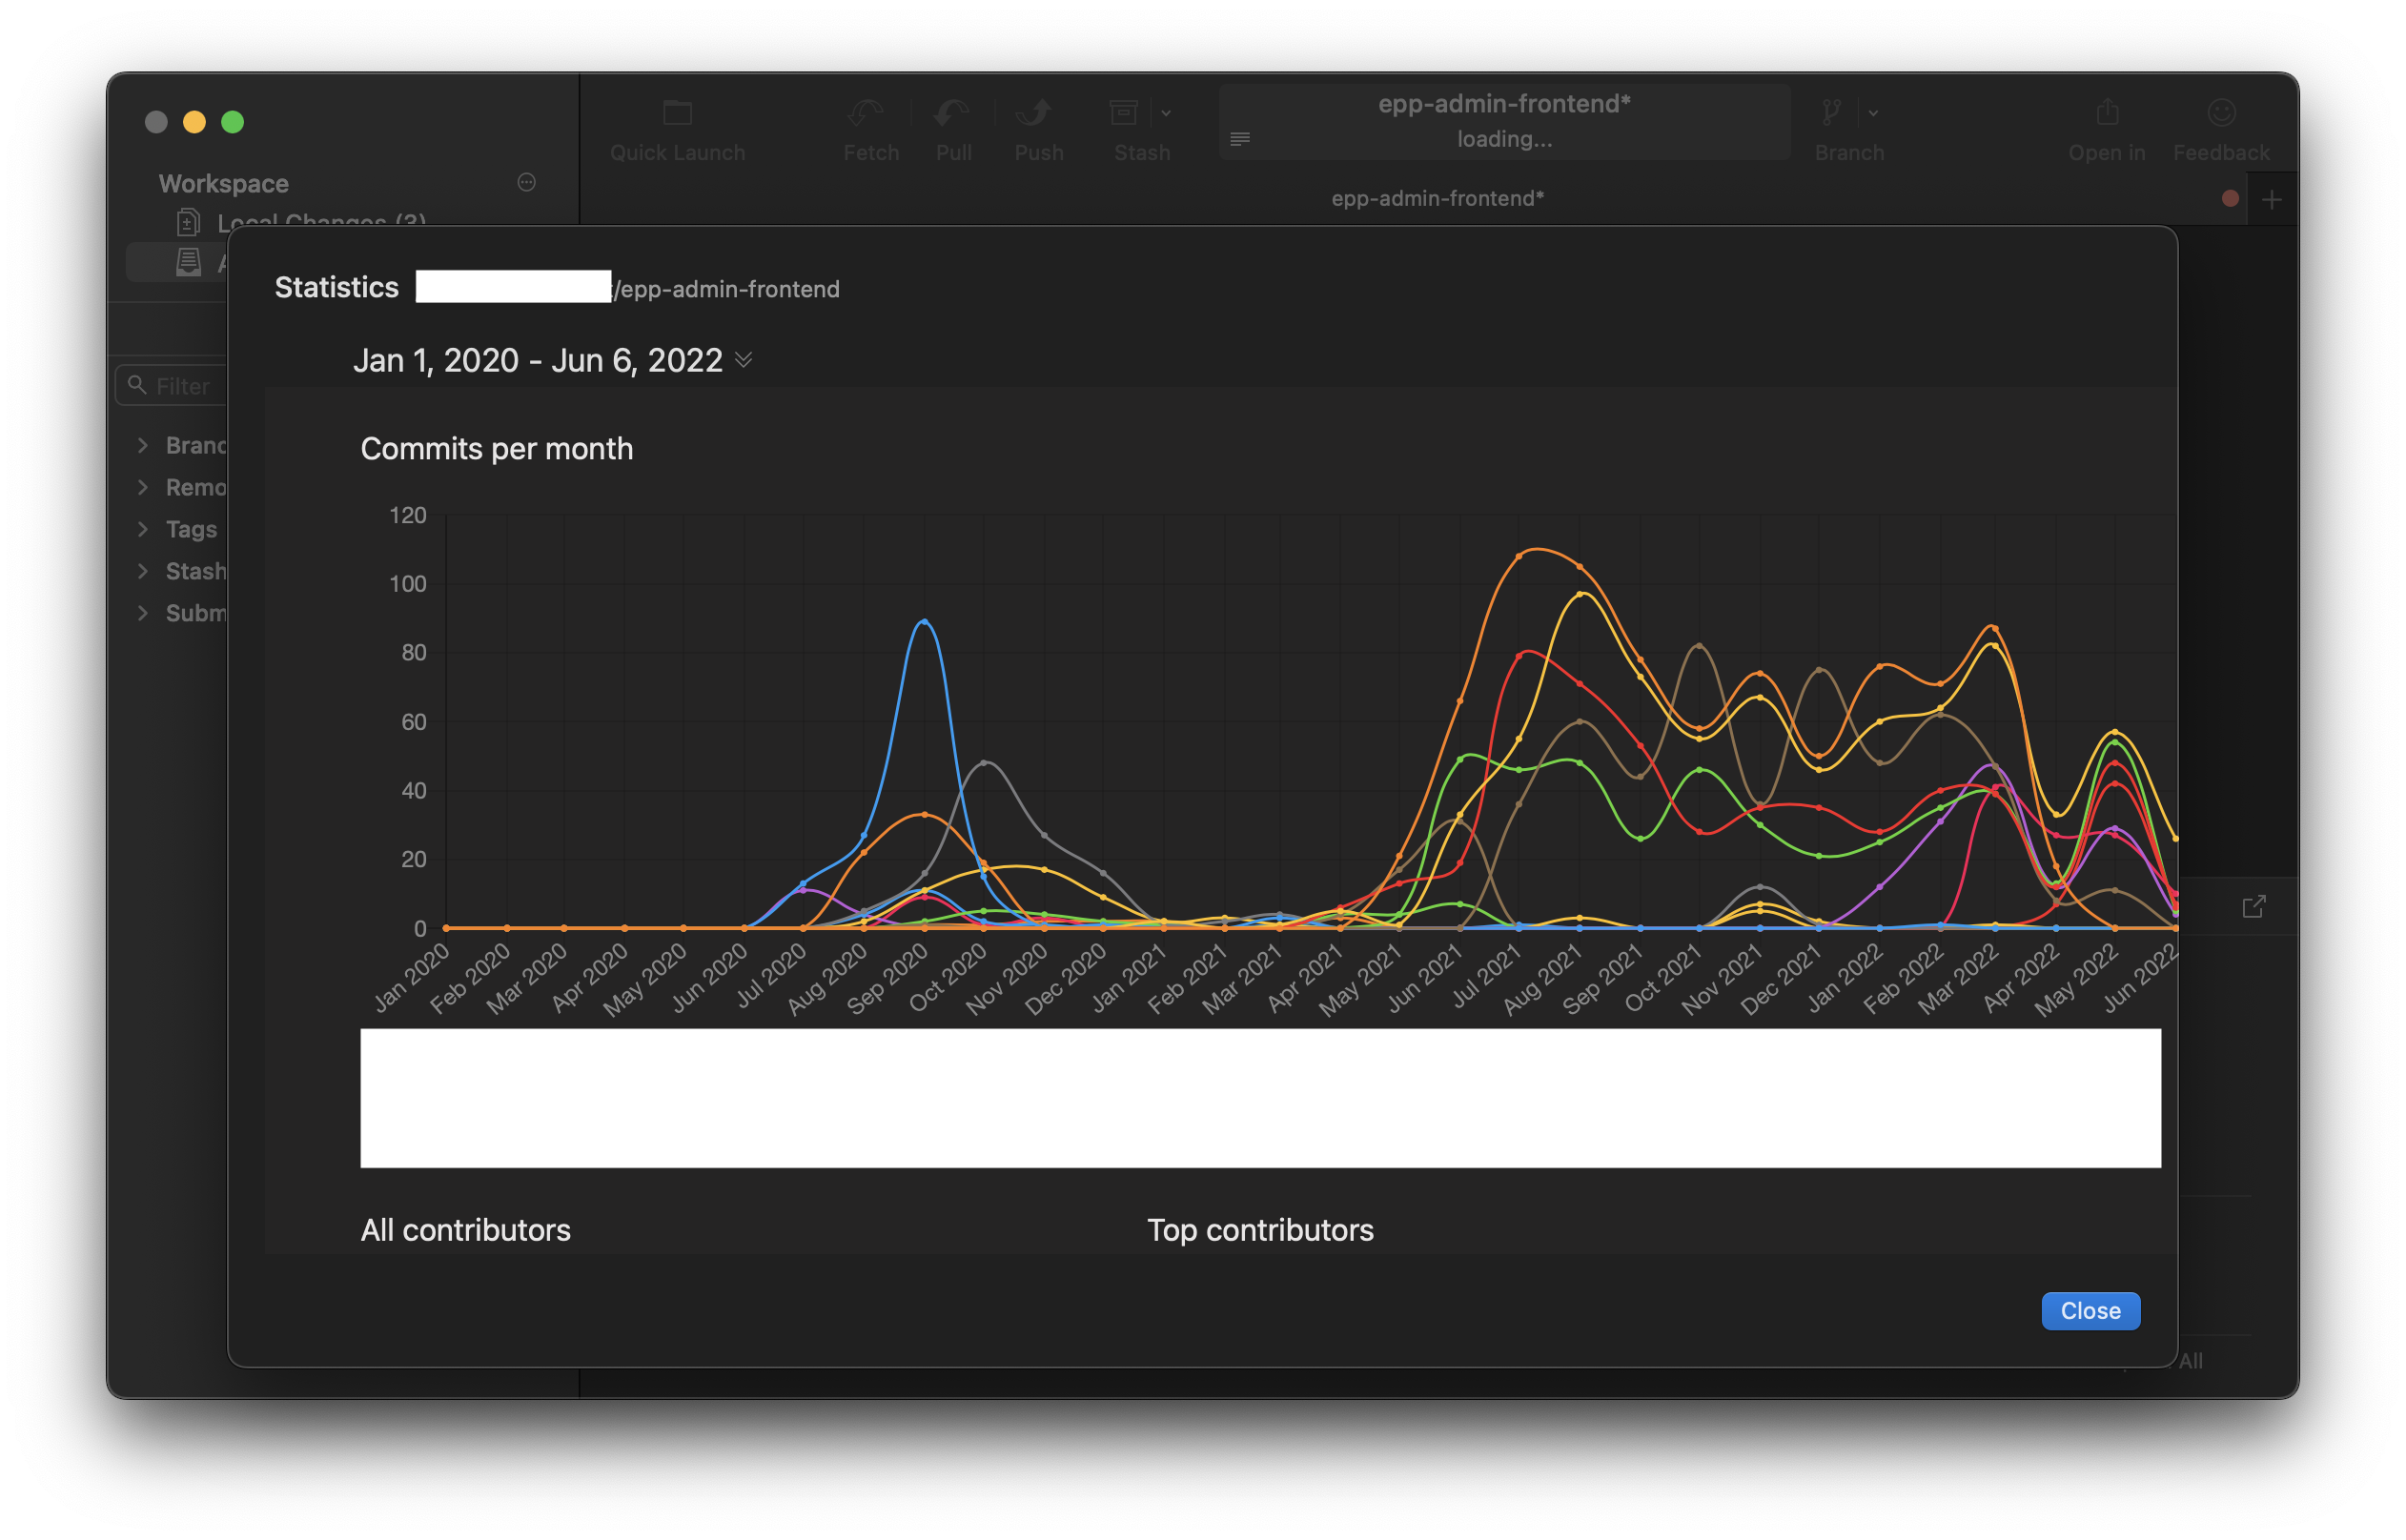The width and height of the screenshot is (2406, 1540).
Task: Open the Stash options dropdown arrow
Action: tap(1165, 113)
